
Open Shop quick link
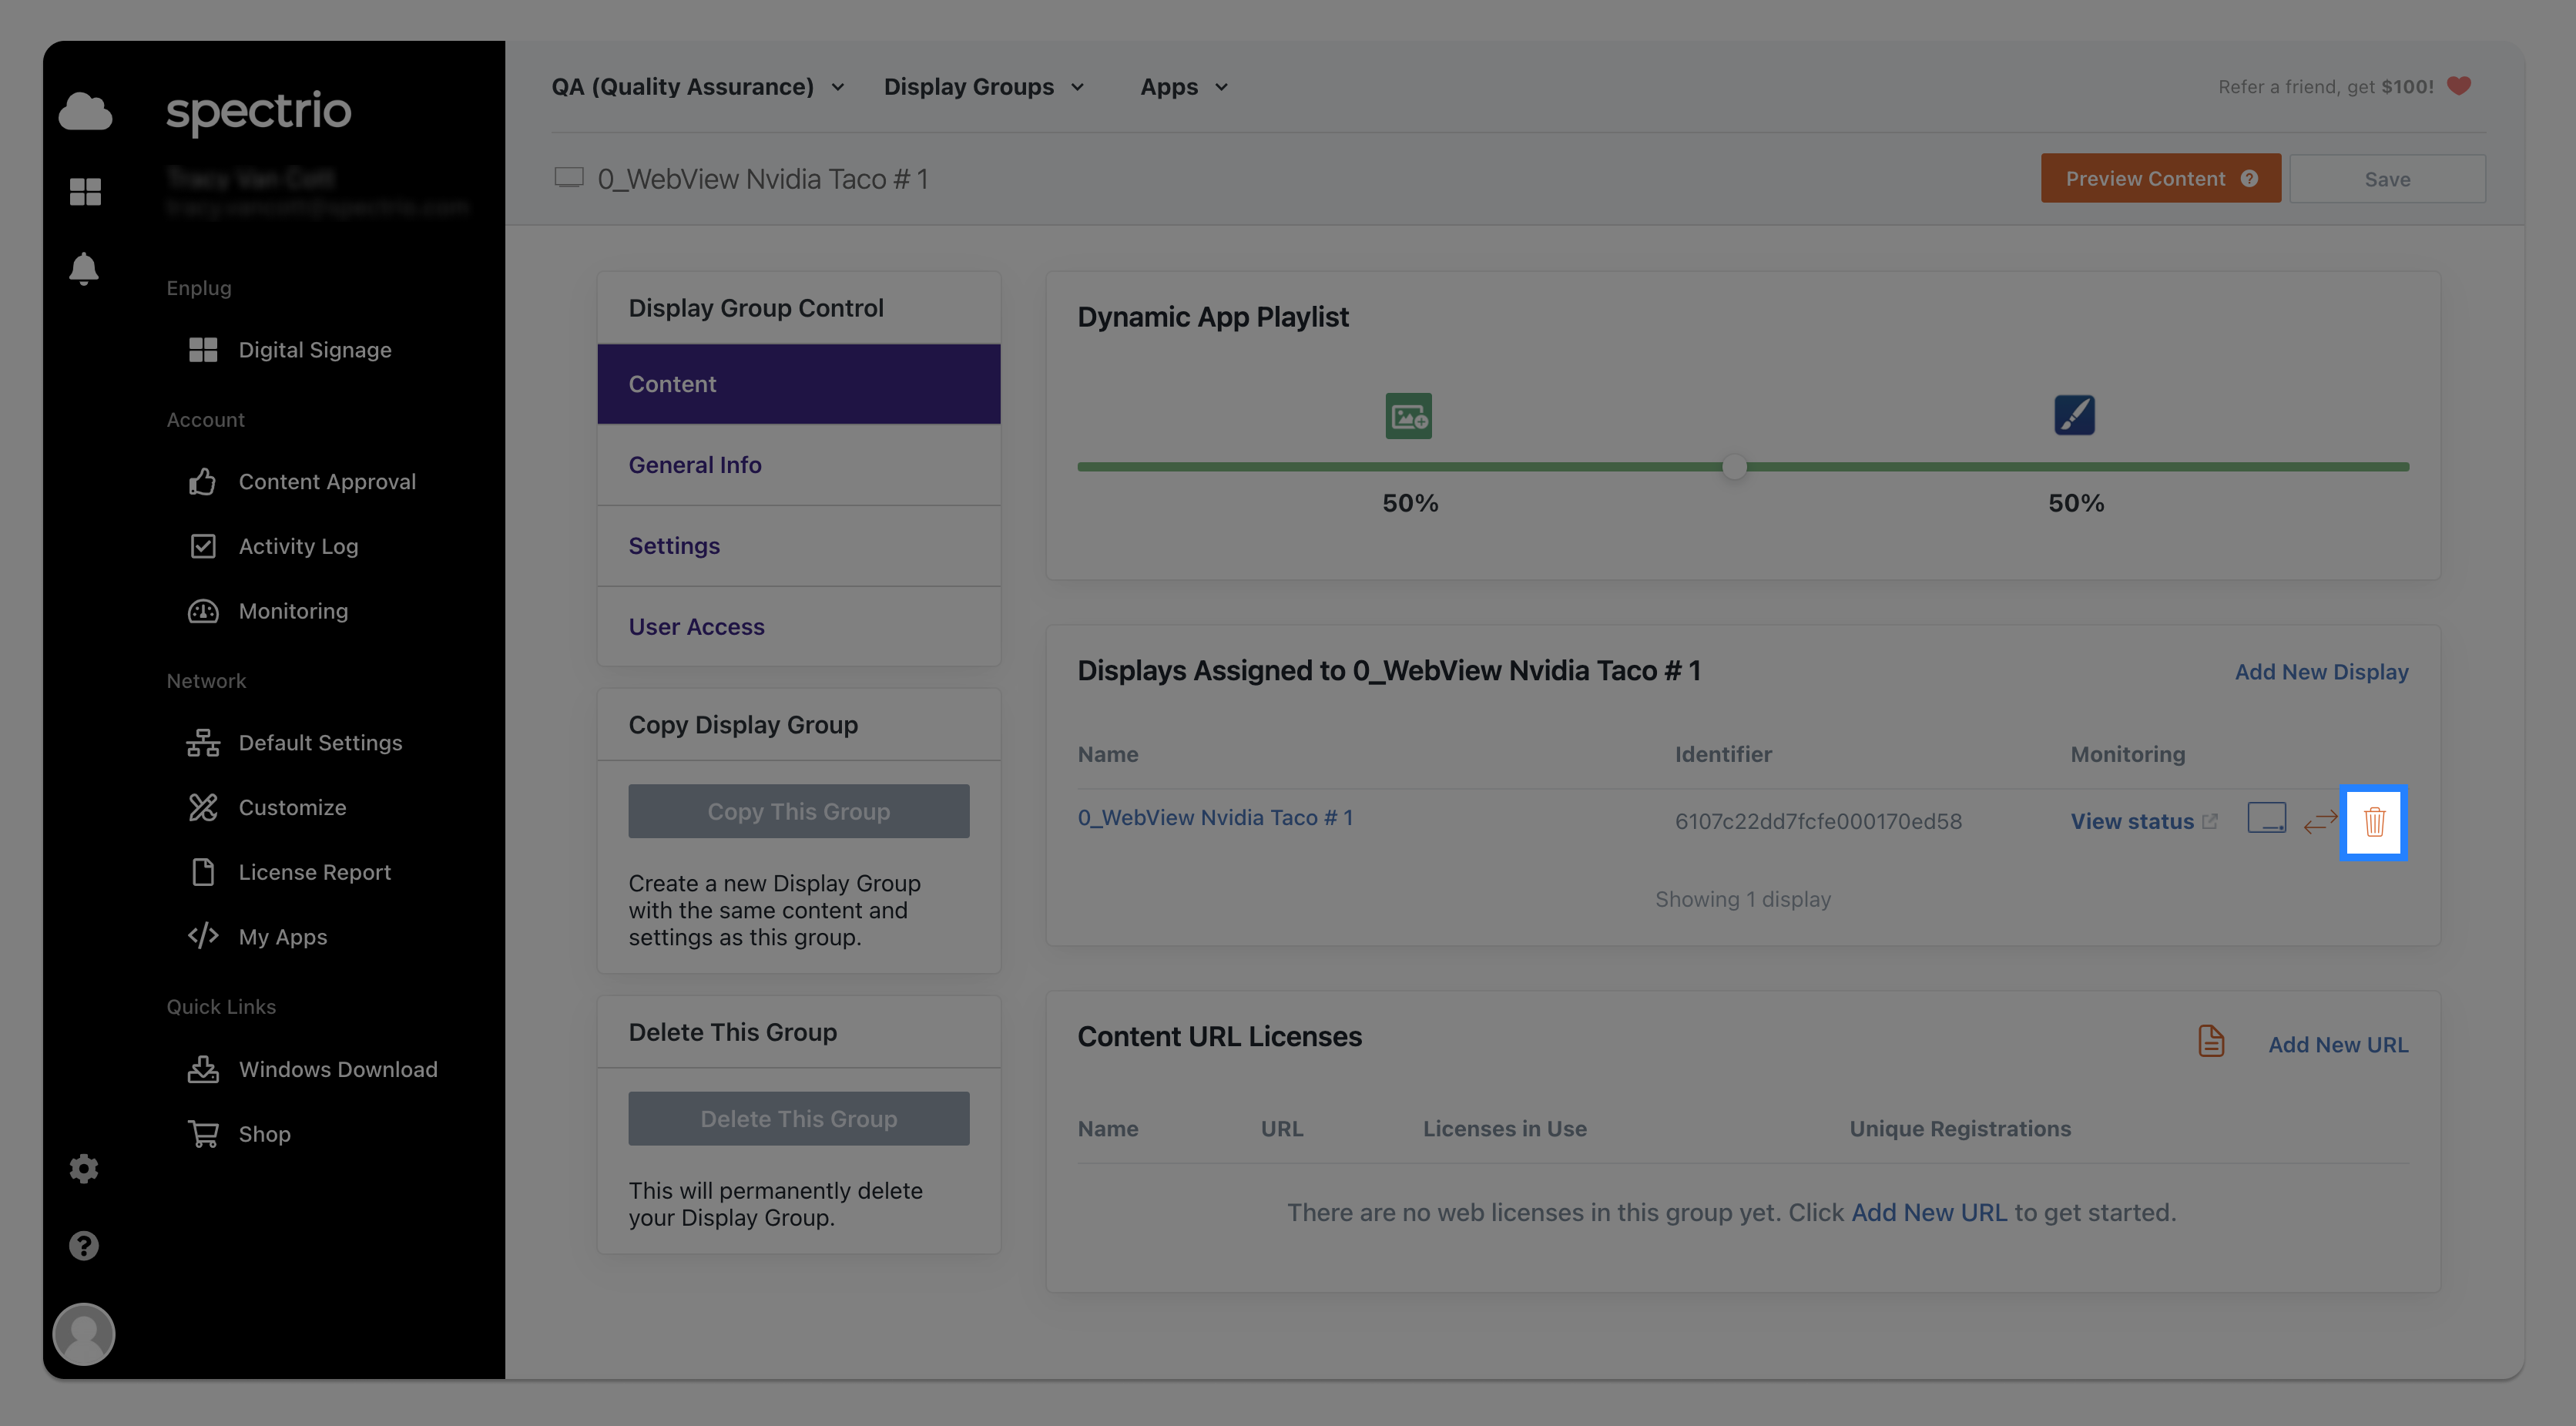(239, 1134)
